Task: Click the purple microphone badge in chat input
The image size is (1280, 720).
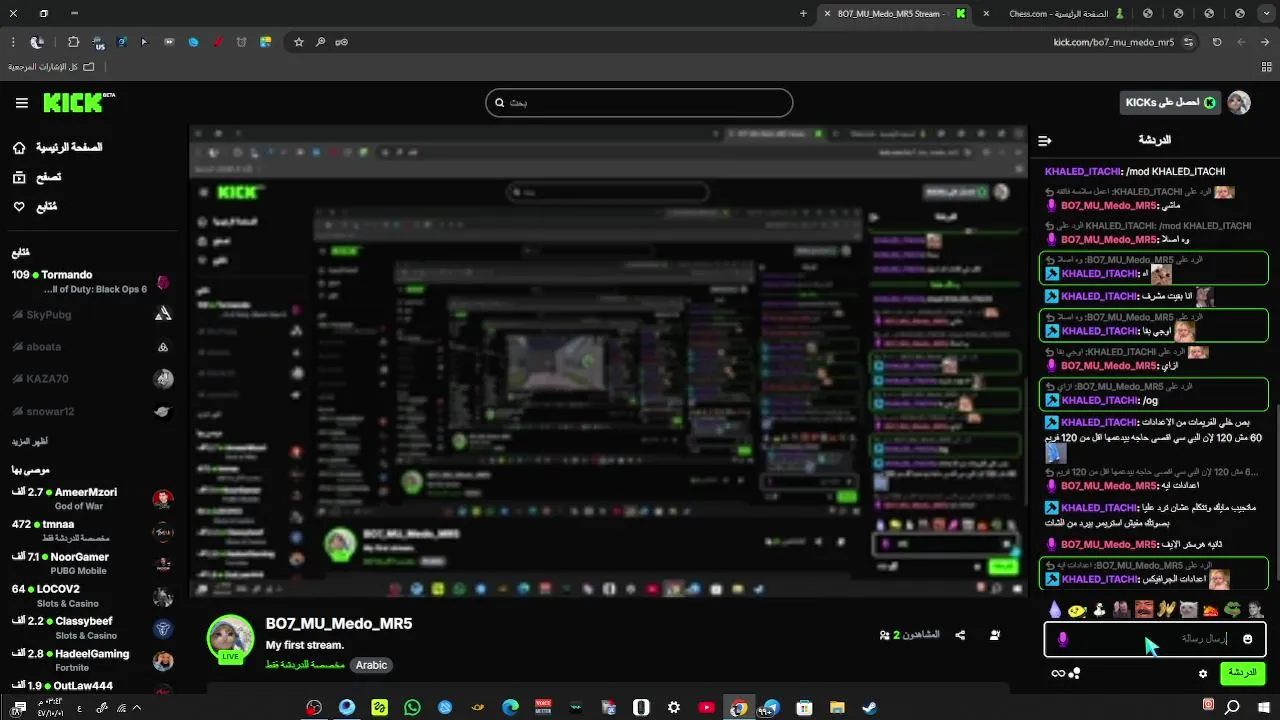Action: (x=1062, y=639)
